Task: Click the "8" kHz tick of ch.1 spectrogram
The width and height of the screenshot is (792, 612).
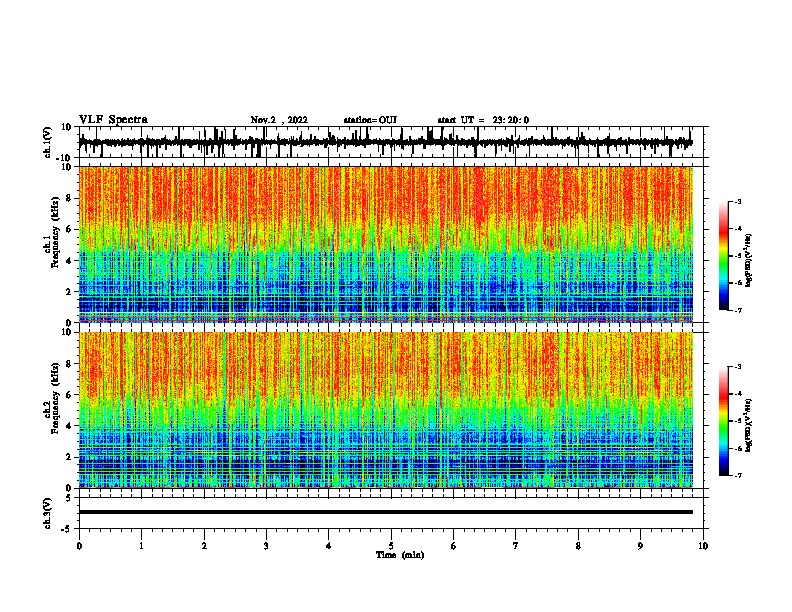Action: click(x=69, y=198)
